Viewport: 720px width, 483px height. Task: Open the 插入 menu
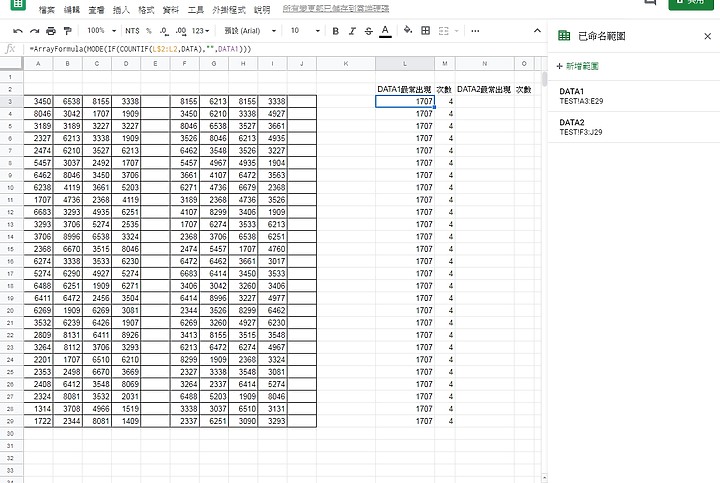pos(121,9)
